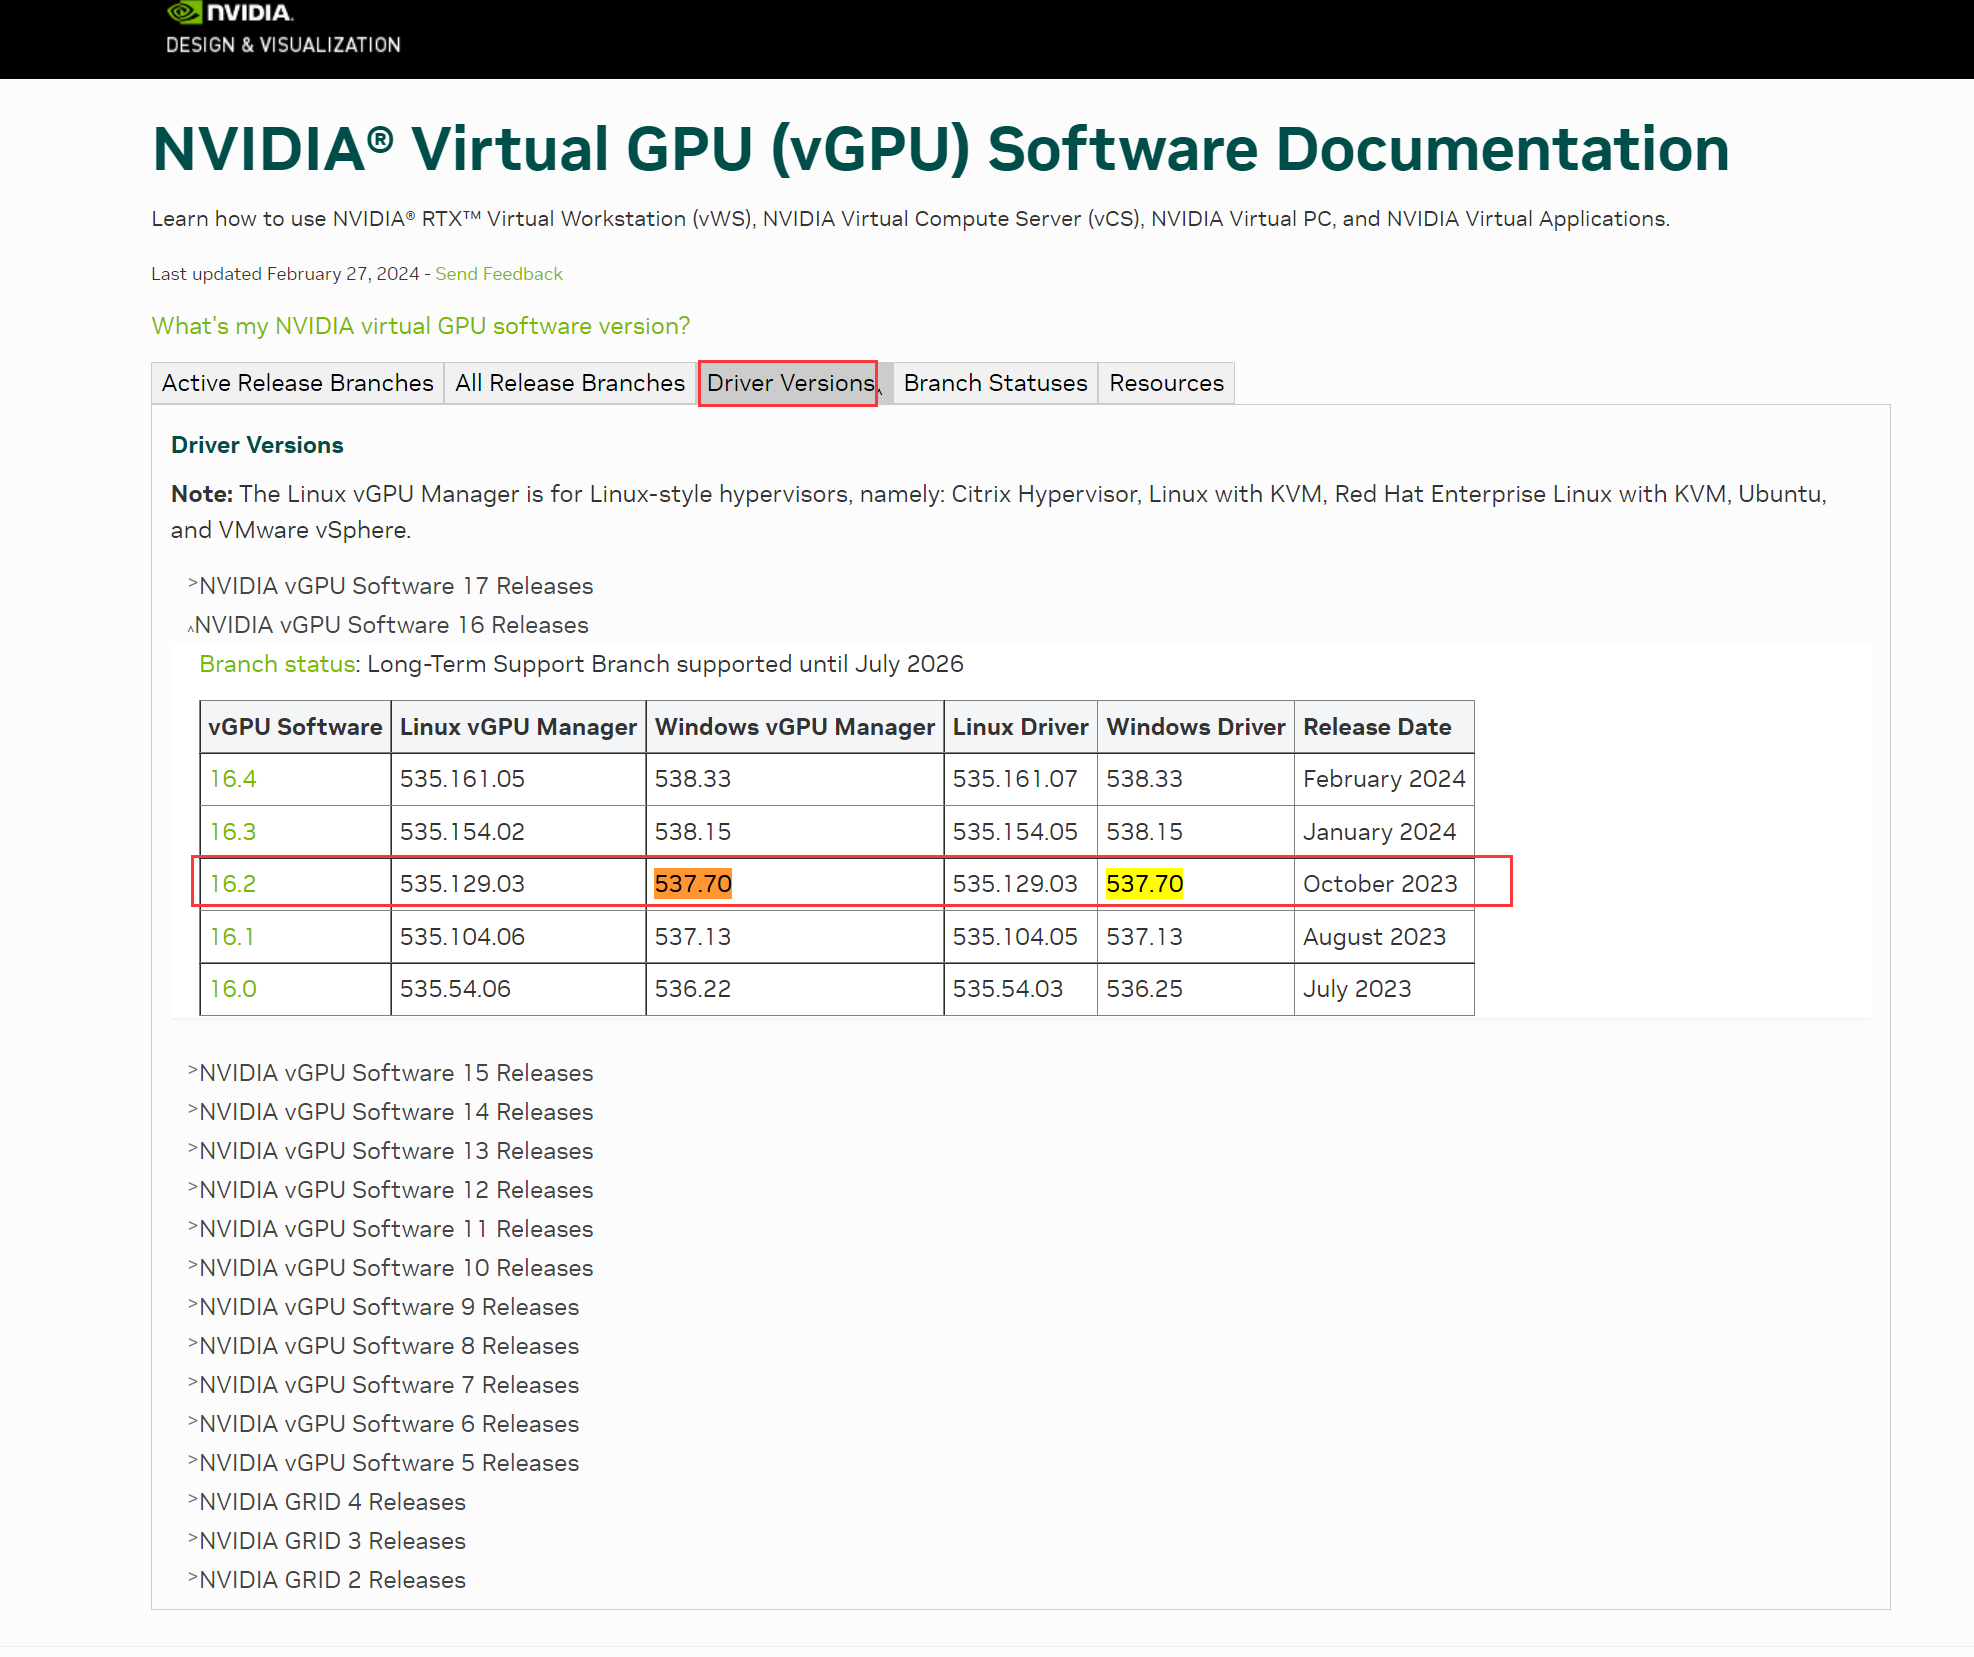Viewport: 1974px width, 1657px height.
Task: Click the orange highlighted 537.70 cell
Action: point(693,884)
